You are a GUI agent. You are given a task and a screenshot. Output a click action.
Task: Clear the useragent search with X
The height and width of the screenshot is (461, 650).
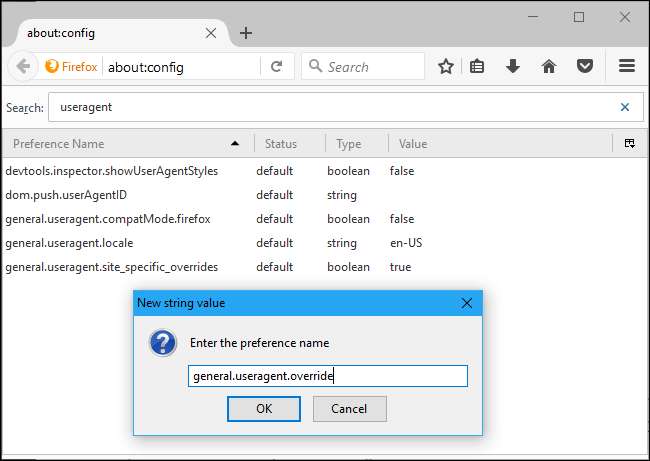coord(625,107)
